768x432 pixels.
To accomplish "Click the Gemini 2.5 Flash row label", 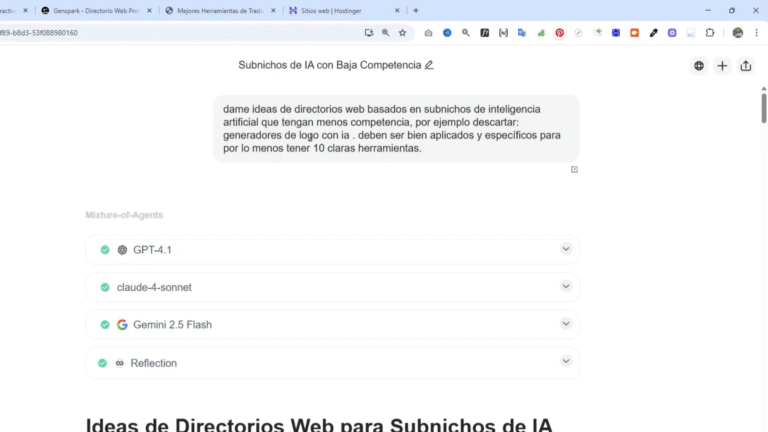I will pyautogui.click(x=172, y=325).
